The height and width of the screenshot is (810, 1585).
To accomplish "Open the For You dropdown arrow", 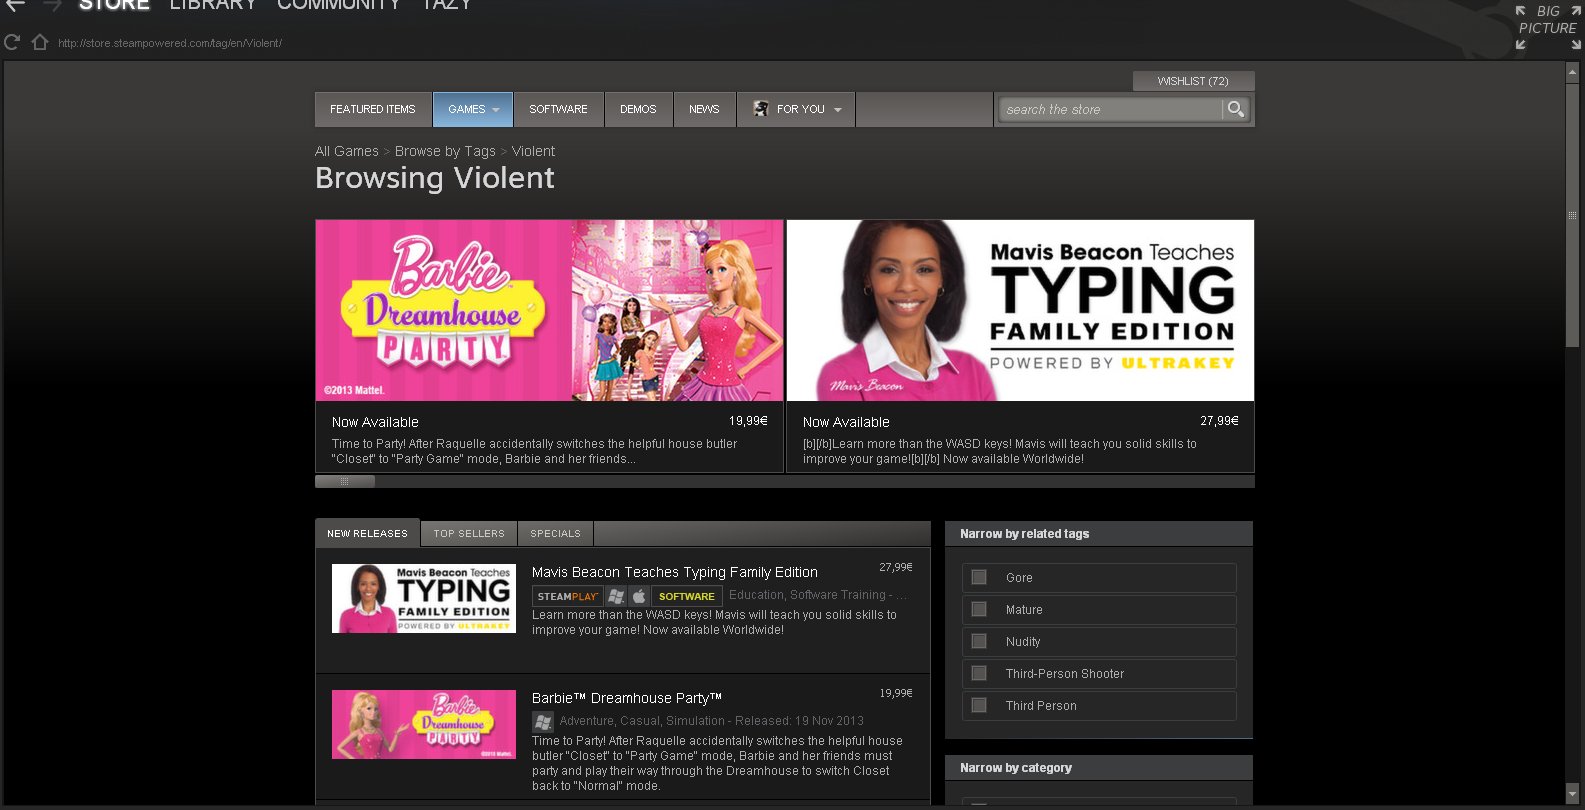I will coord(838,110).
